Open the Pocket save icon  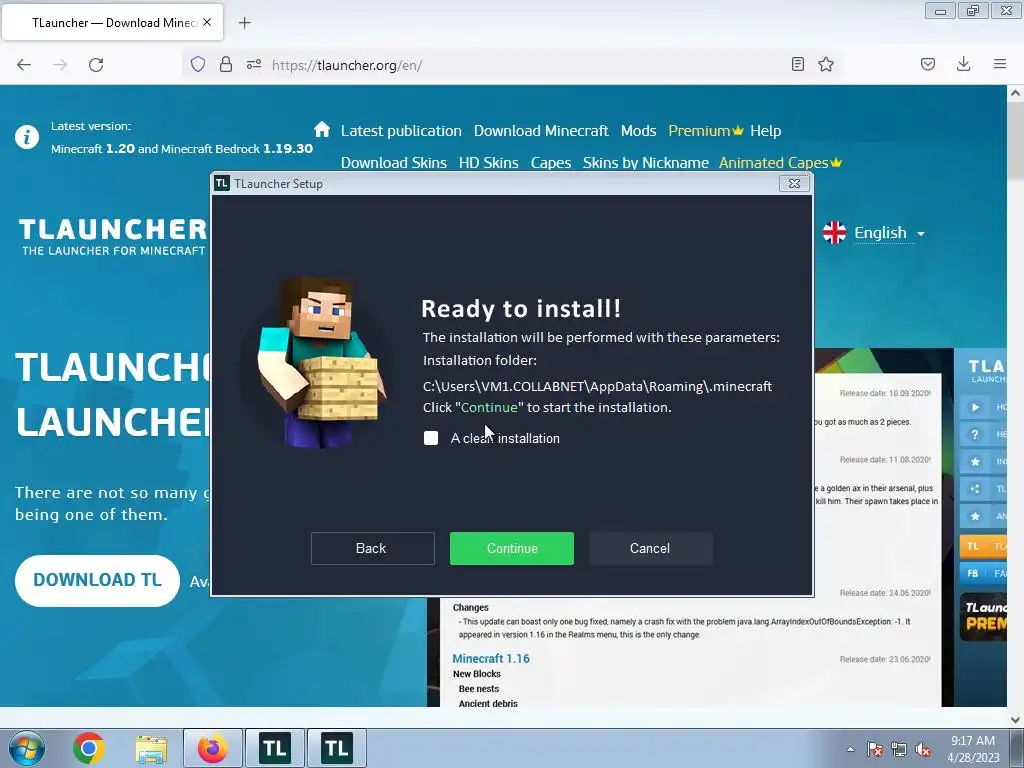[928, 64]
